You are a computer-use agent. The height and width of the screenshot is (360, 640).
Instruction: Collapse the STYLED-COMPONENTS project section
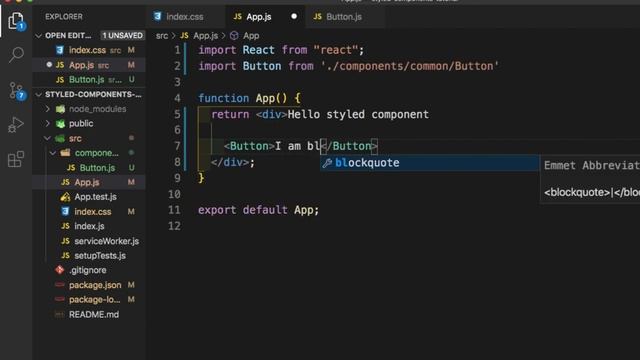tap(38, 95)
